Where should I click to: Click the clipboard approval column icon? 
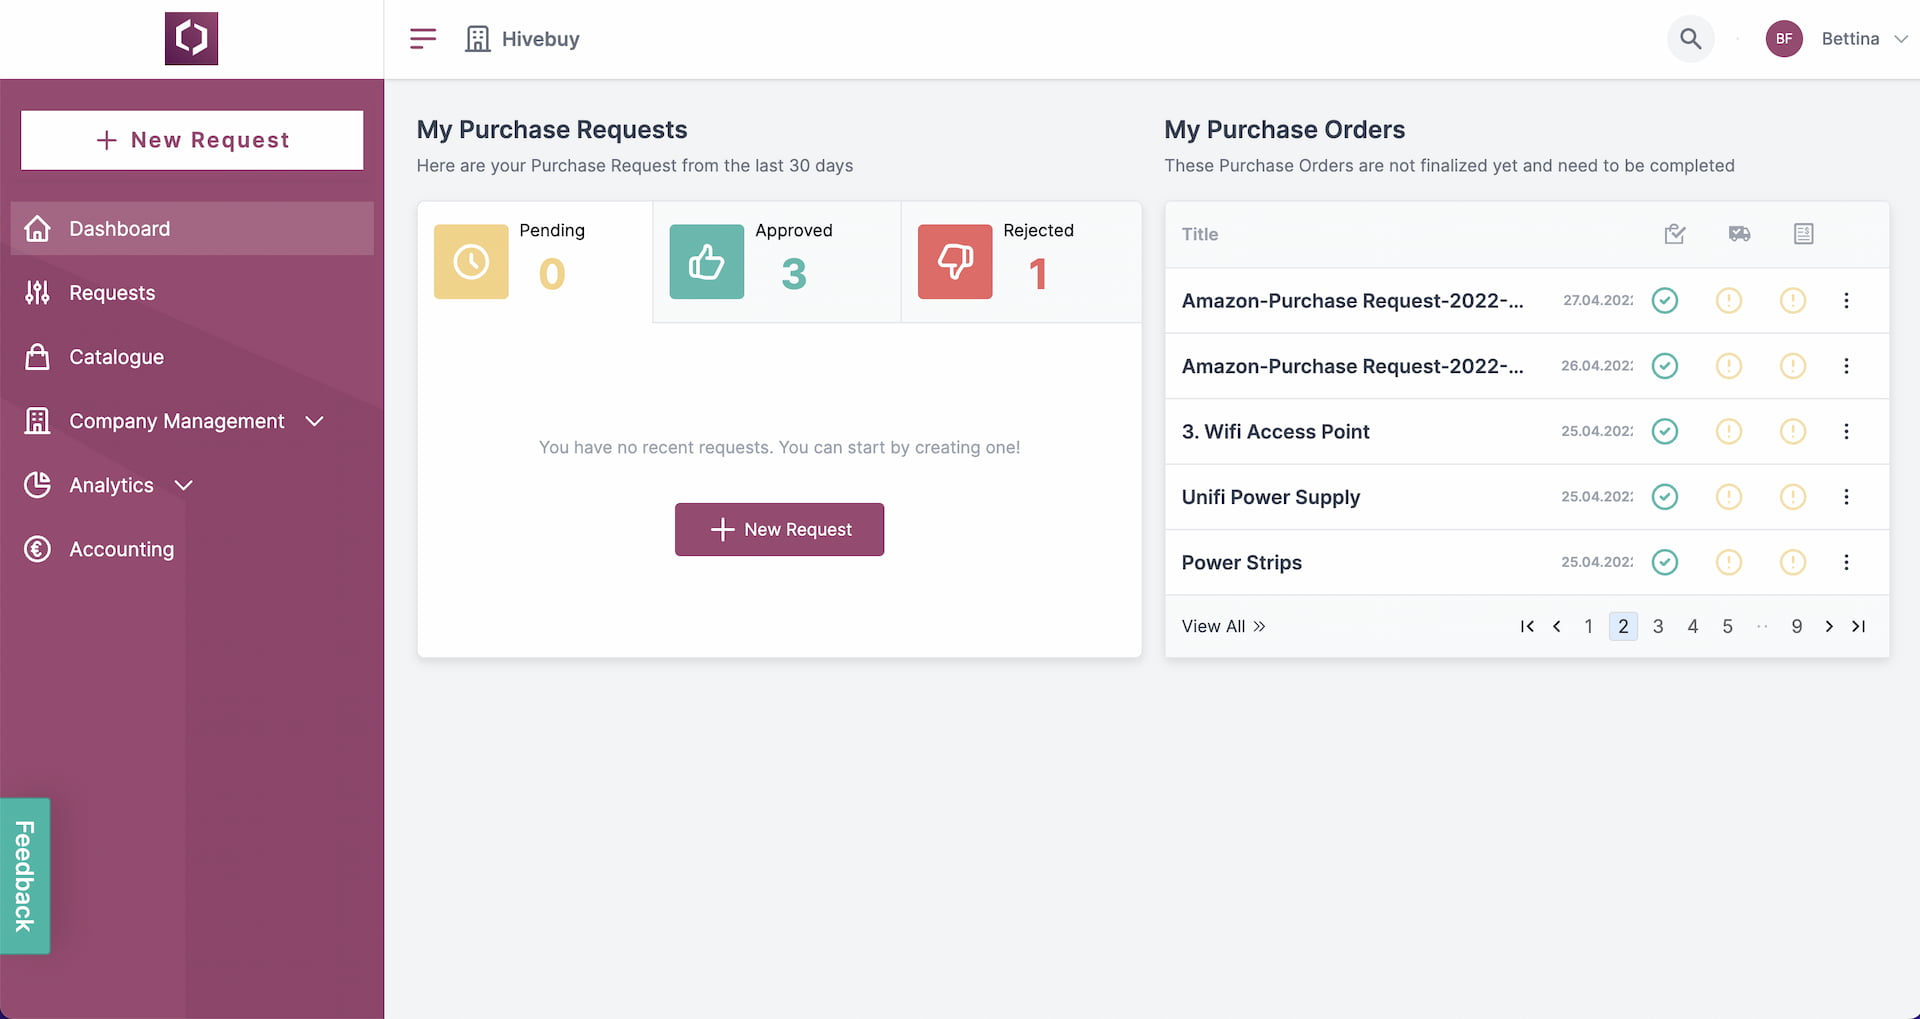tap(1675, 234)
